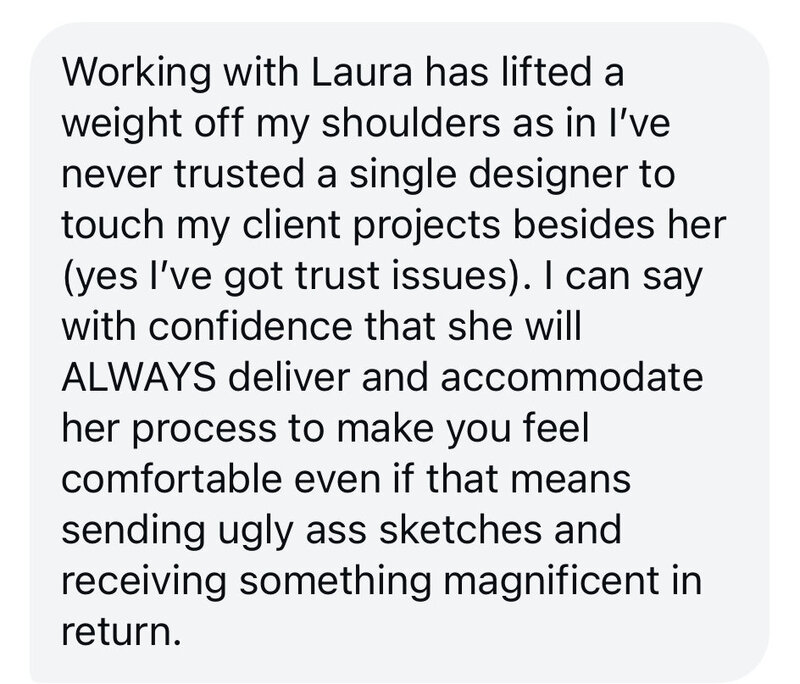Select the word sketches
Image resolution: width=800 pixels, height=684 pixels.
pos(460,530)
